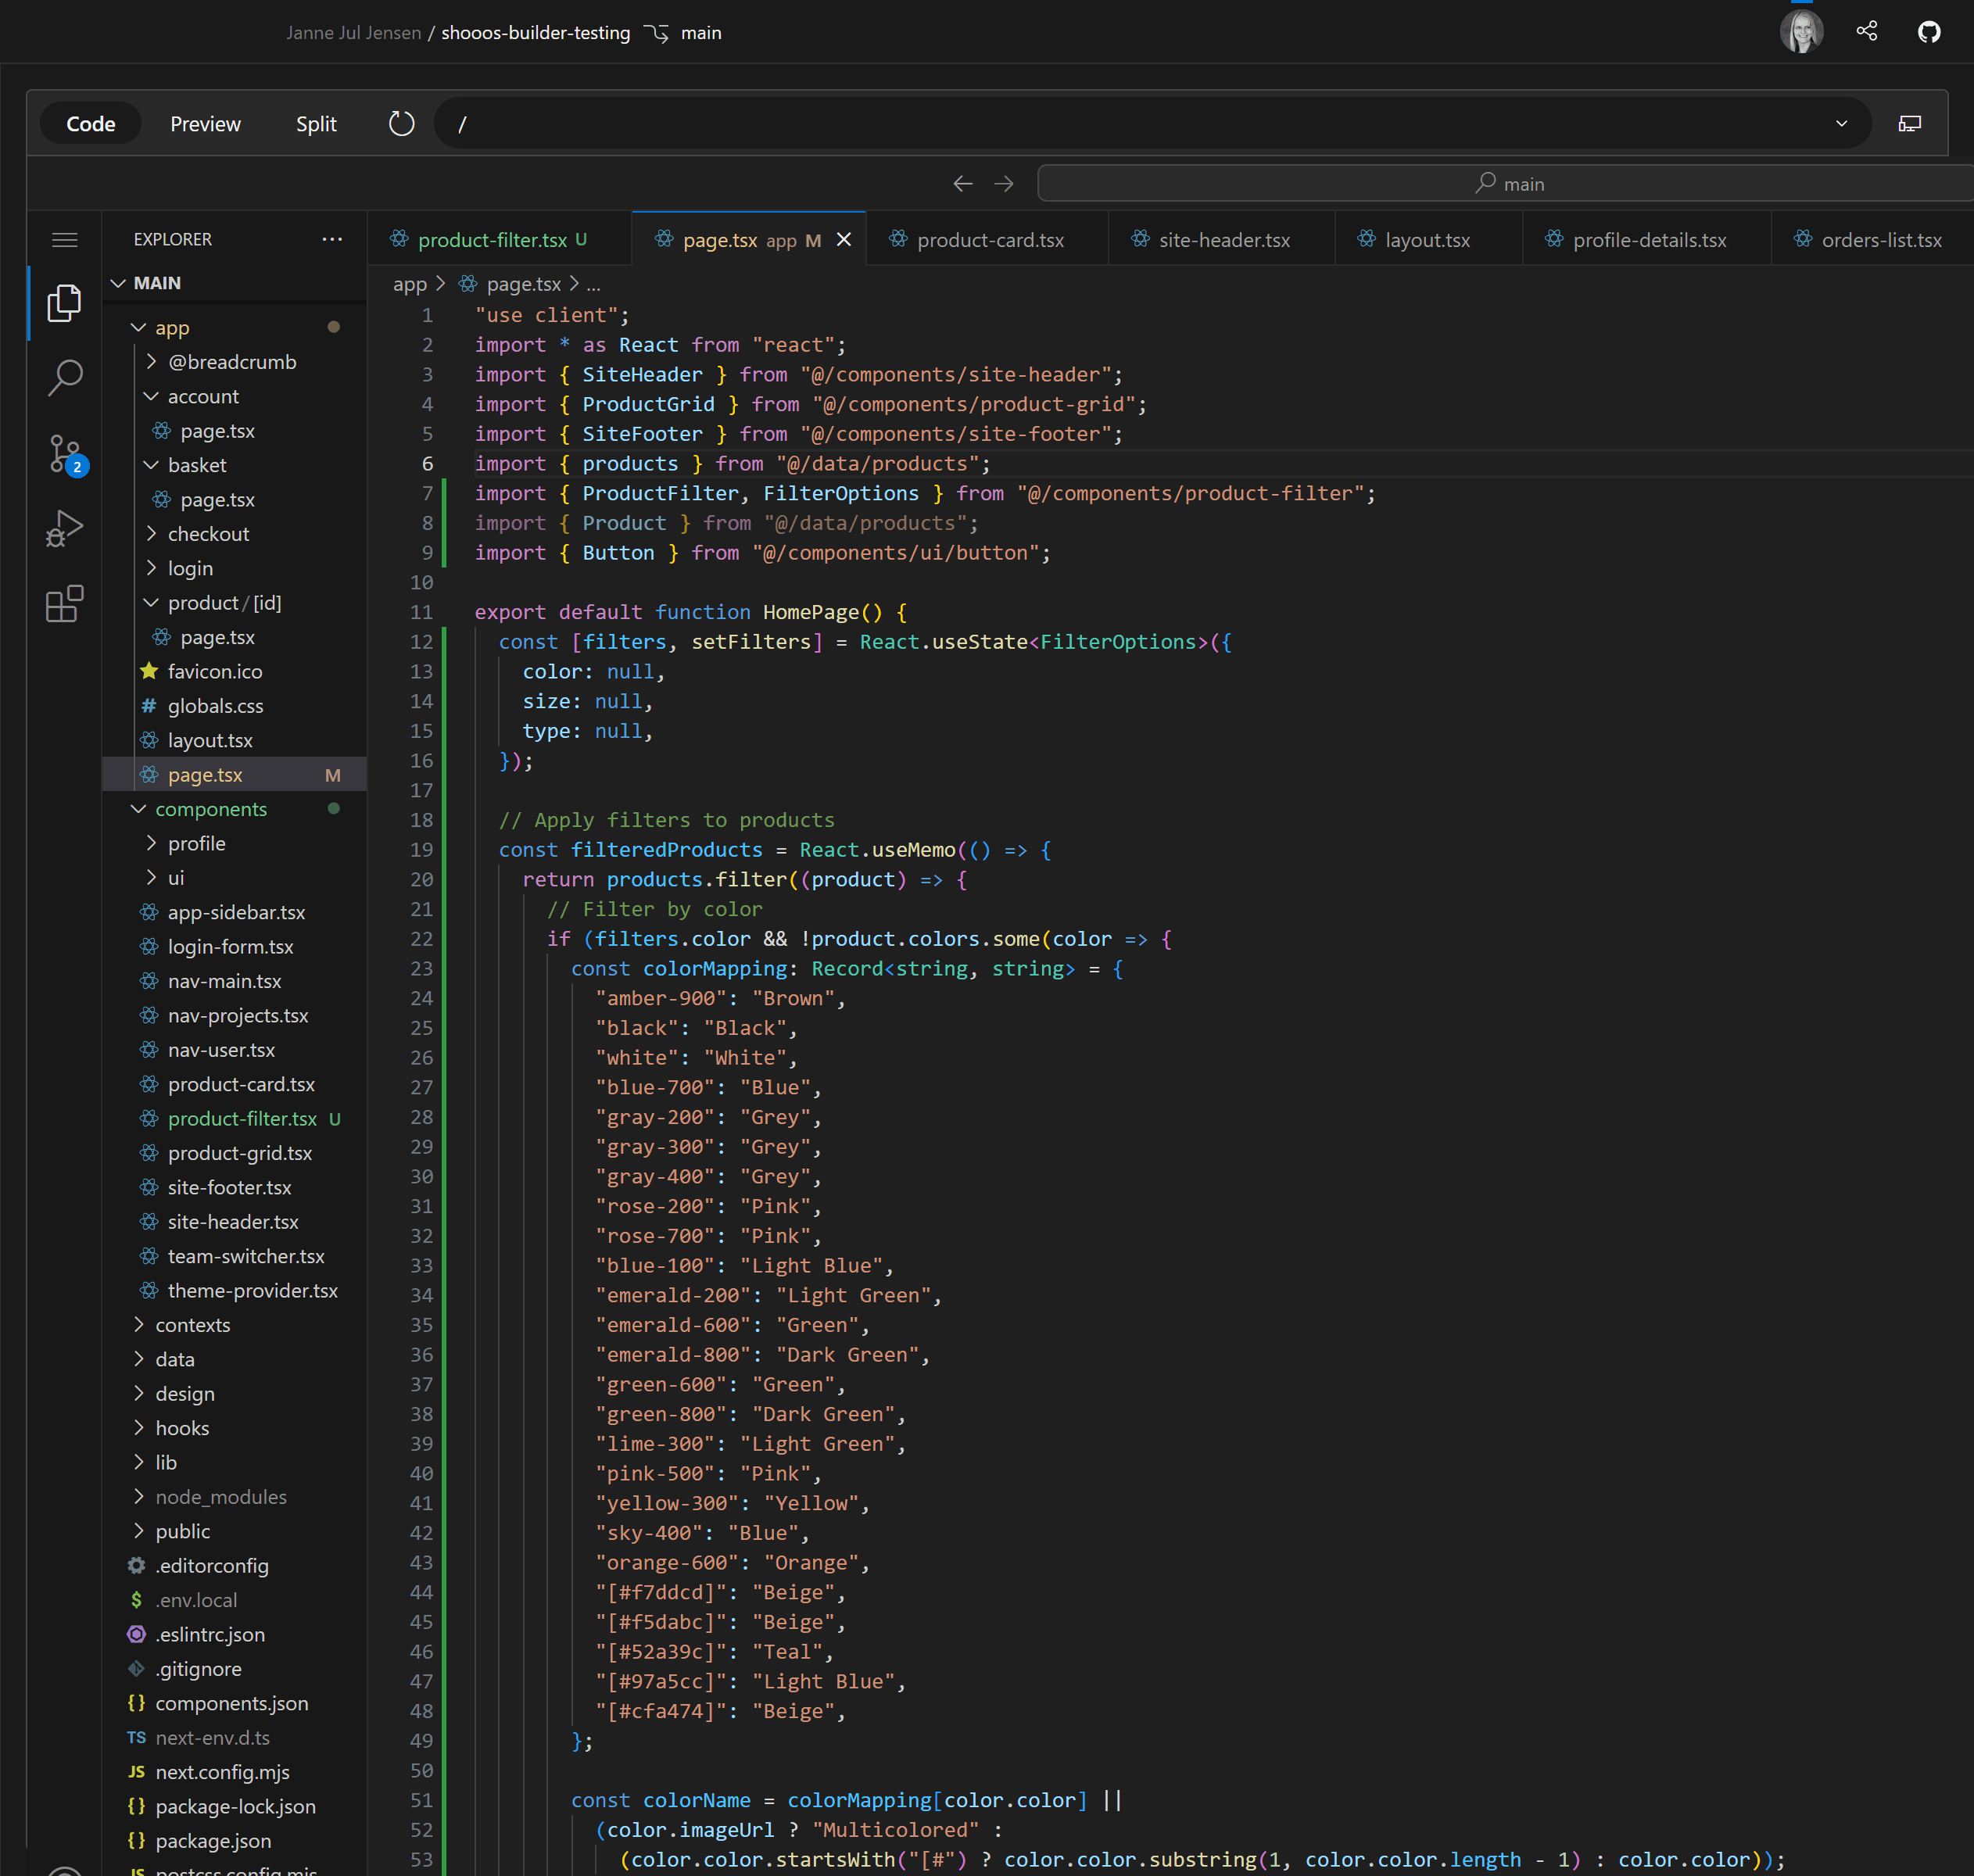Open the shooos-builder-testing repository link

click(x=536, y=33)
